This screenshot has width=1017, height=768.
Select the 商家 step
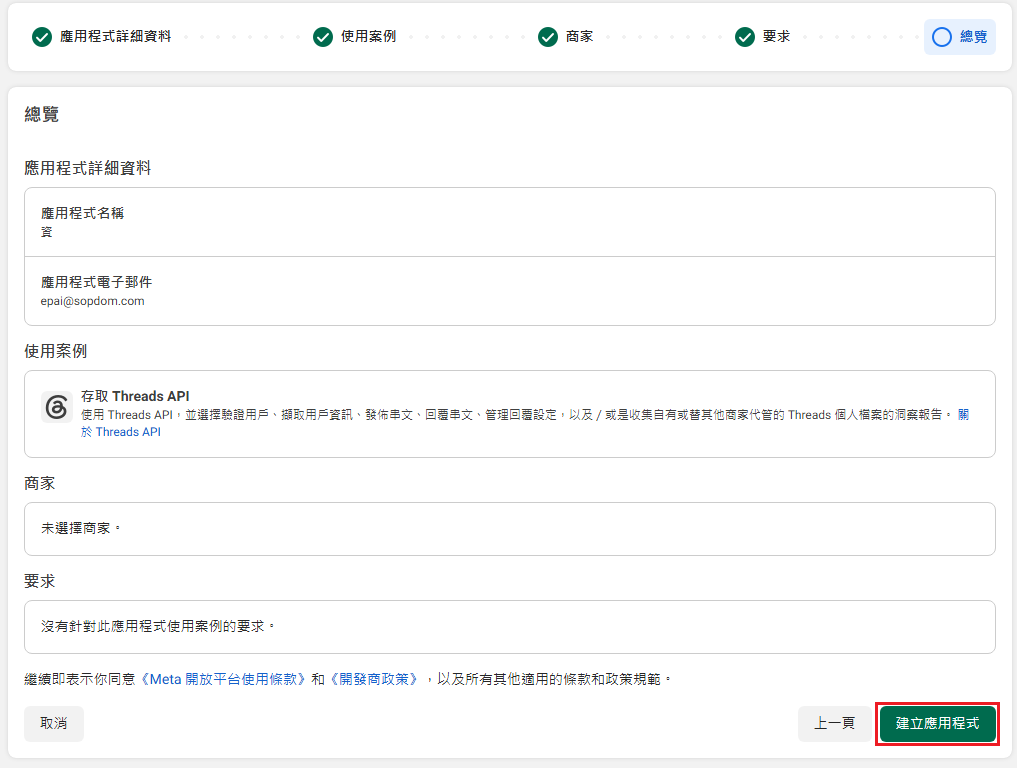pos(566,37)
